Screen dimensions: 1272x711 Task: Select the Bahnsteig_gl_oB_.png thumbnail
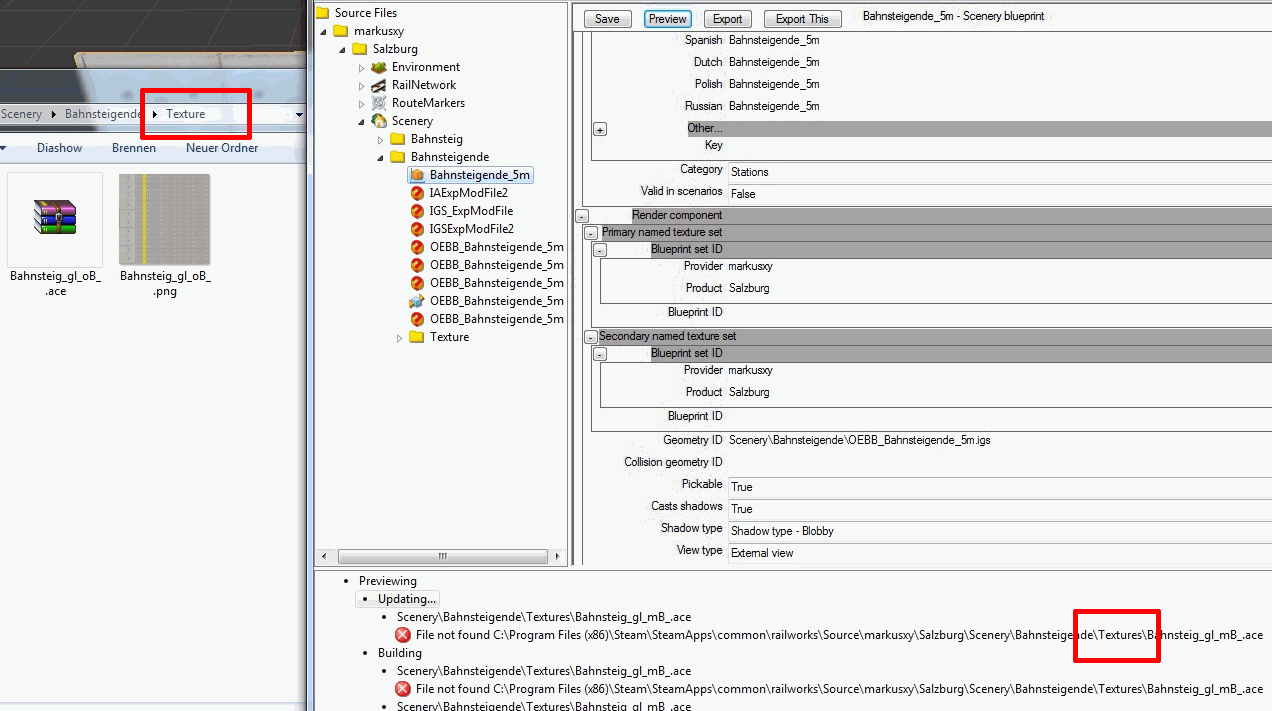(x=164, y=220)
